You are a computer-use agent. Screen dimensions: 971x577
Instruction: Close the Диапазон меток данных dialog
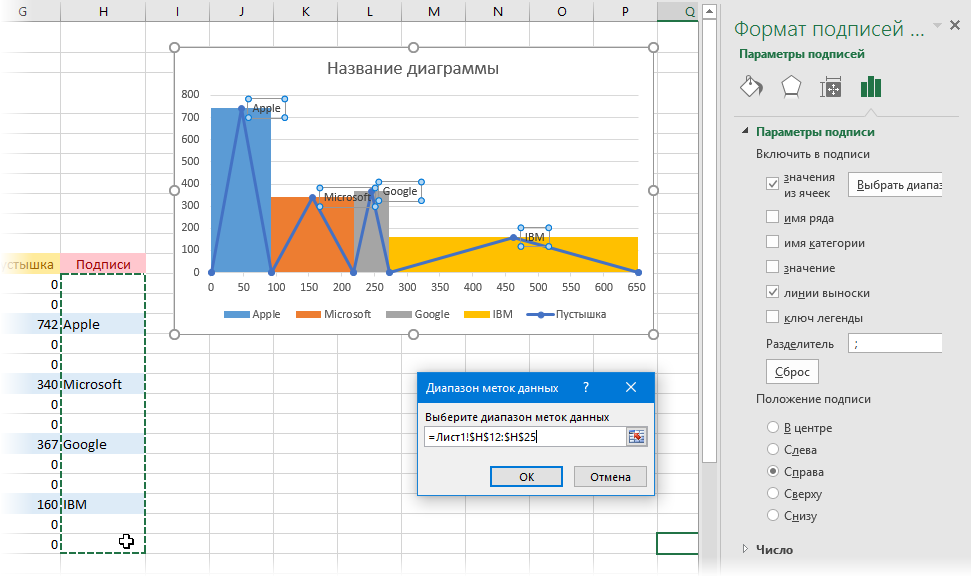click(x=631, y=388)
